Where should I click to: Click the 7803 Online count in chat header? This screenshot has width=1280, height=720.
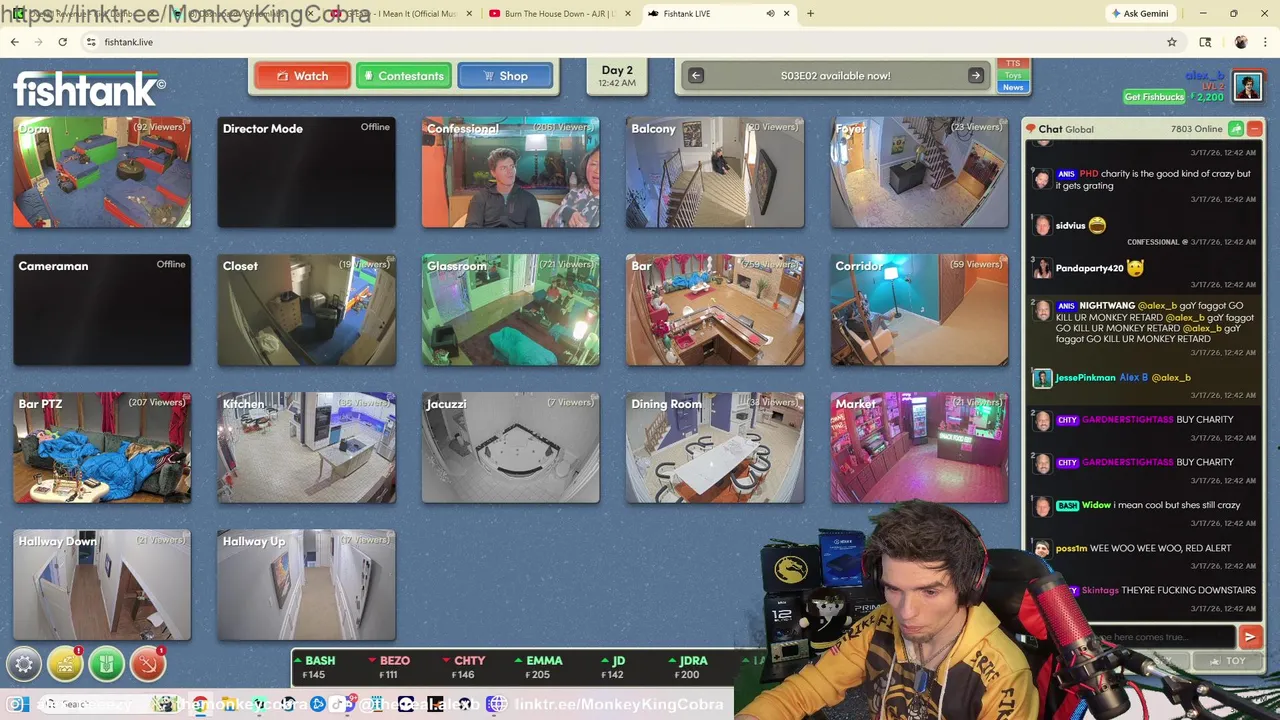tap(1197, 129)
